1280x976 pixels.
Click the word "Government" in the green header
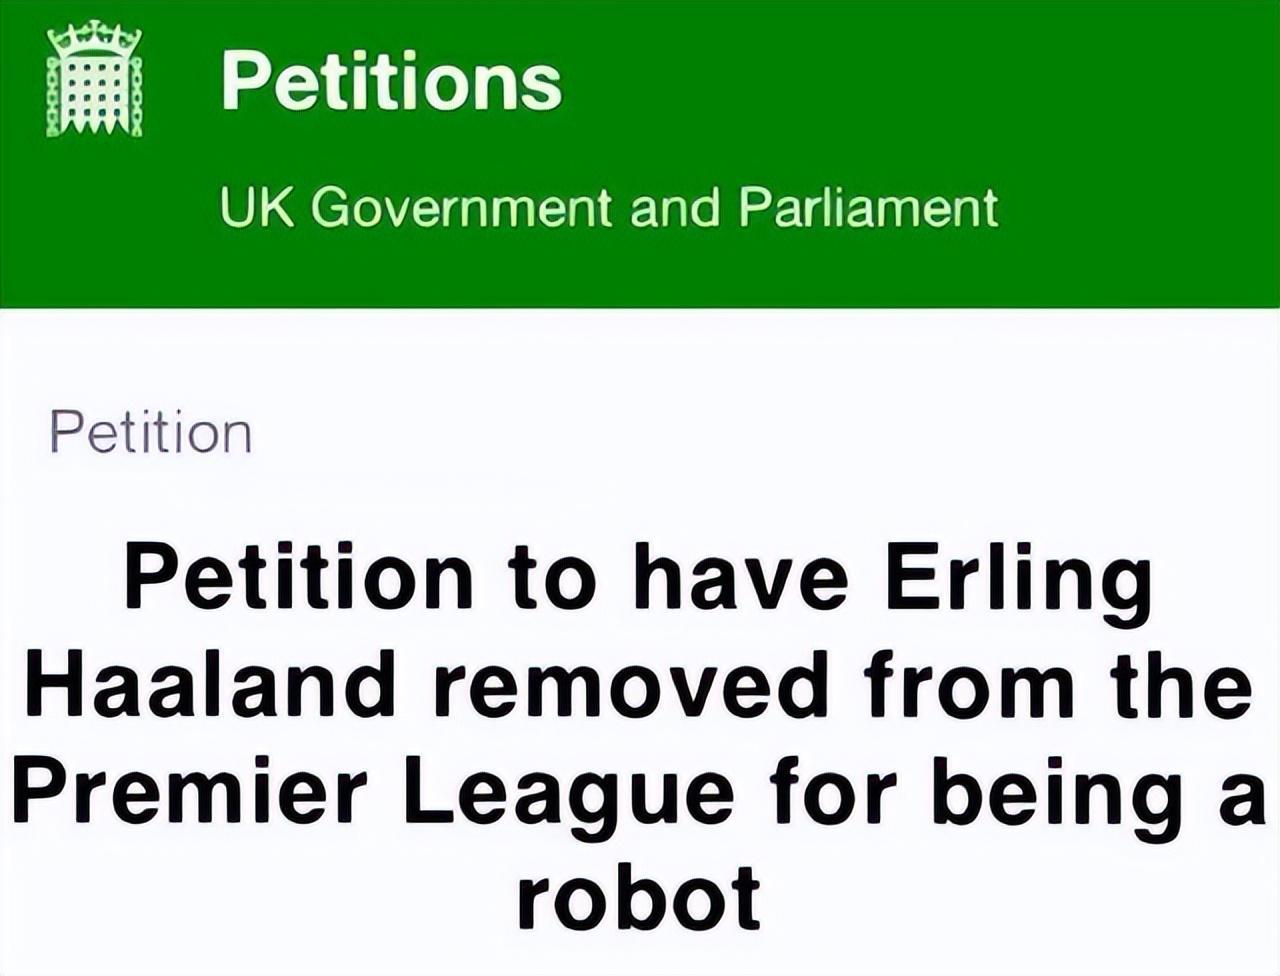point(466,207)
